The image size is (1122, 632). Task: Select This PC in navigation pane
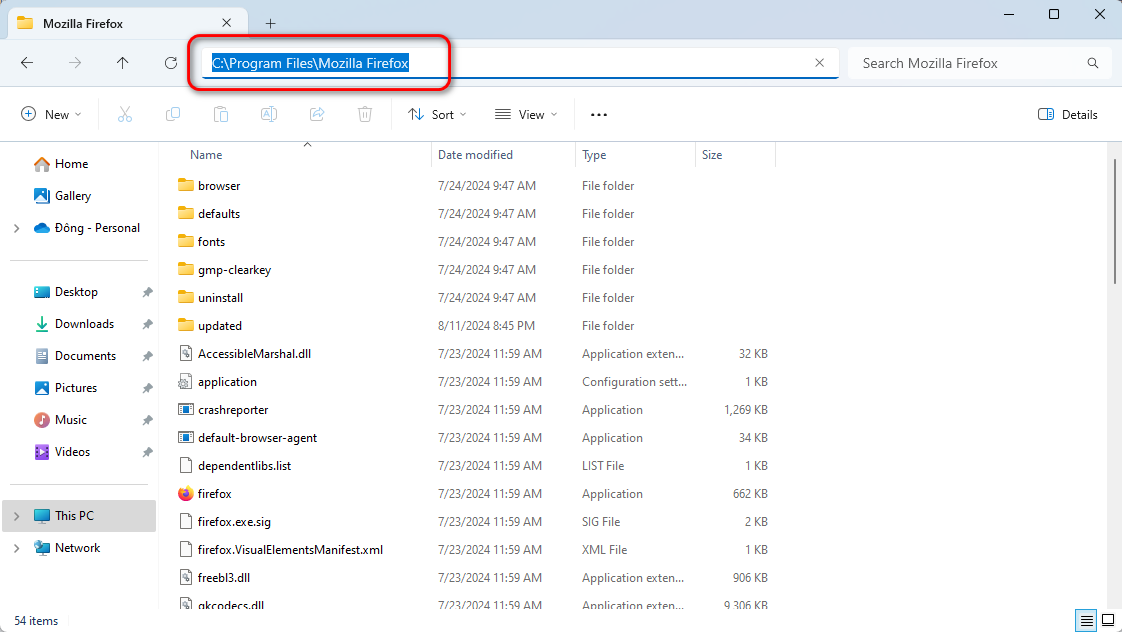click(x=79, y=516)
